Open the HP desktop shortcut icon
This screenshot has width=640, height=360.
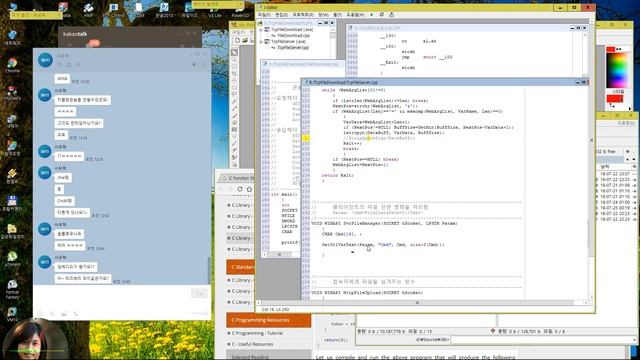[88, 10]
